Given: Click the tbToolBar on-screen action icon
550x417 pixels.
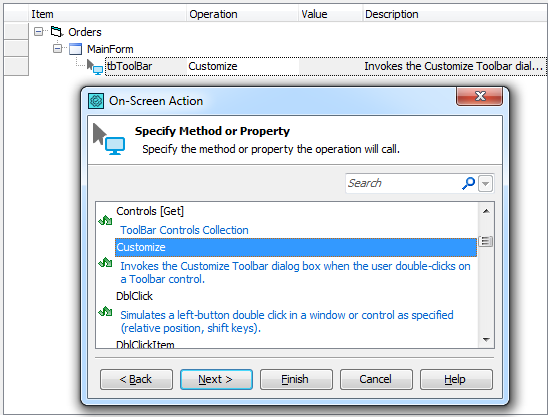Looking at the screenshot, I should [x=95, y=67].
